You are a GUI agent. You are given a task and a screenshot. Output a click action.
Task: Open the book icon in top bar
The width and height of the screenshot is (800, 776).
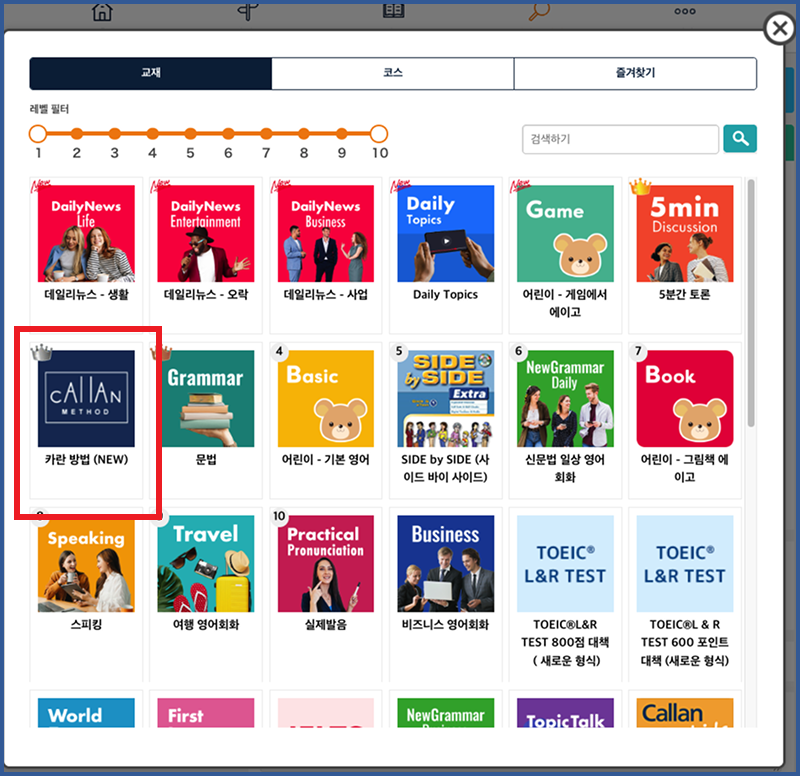click(393, 11)
